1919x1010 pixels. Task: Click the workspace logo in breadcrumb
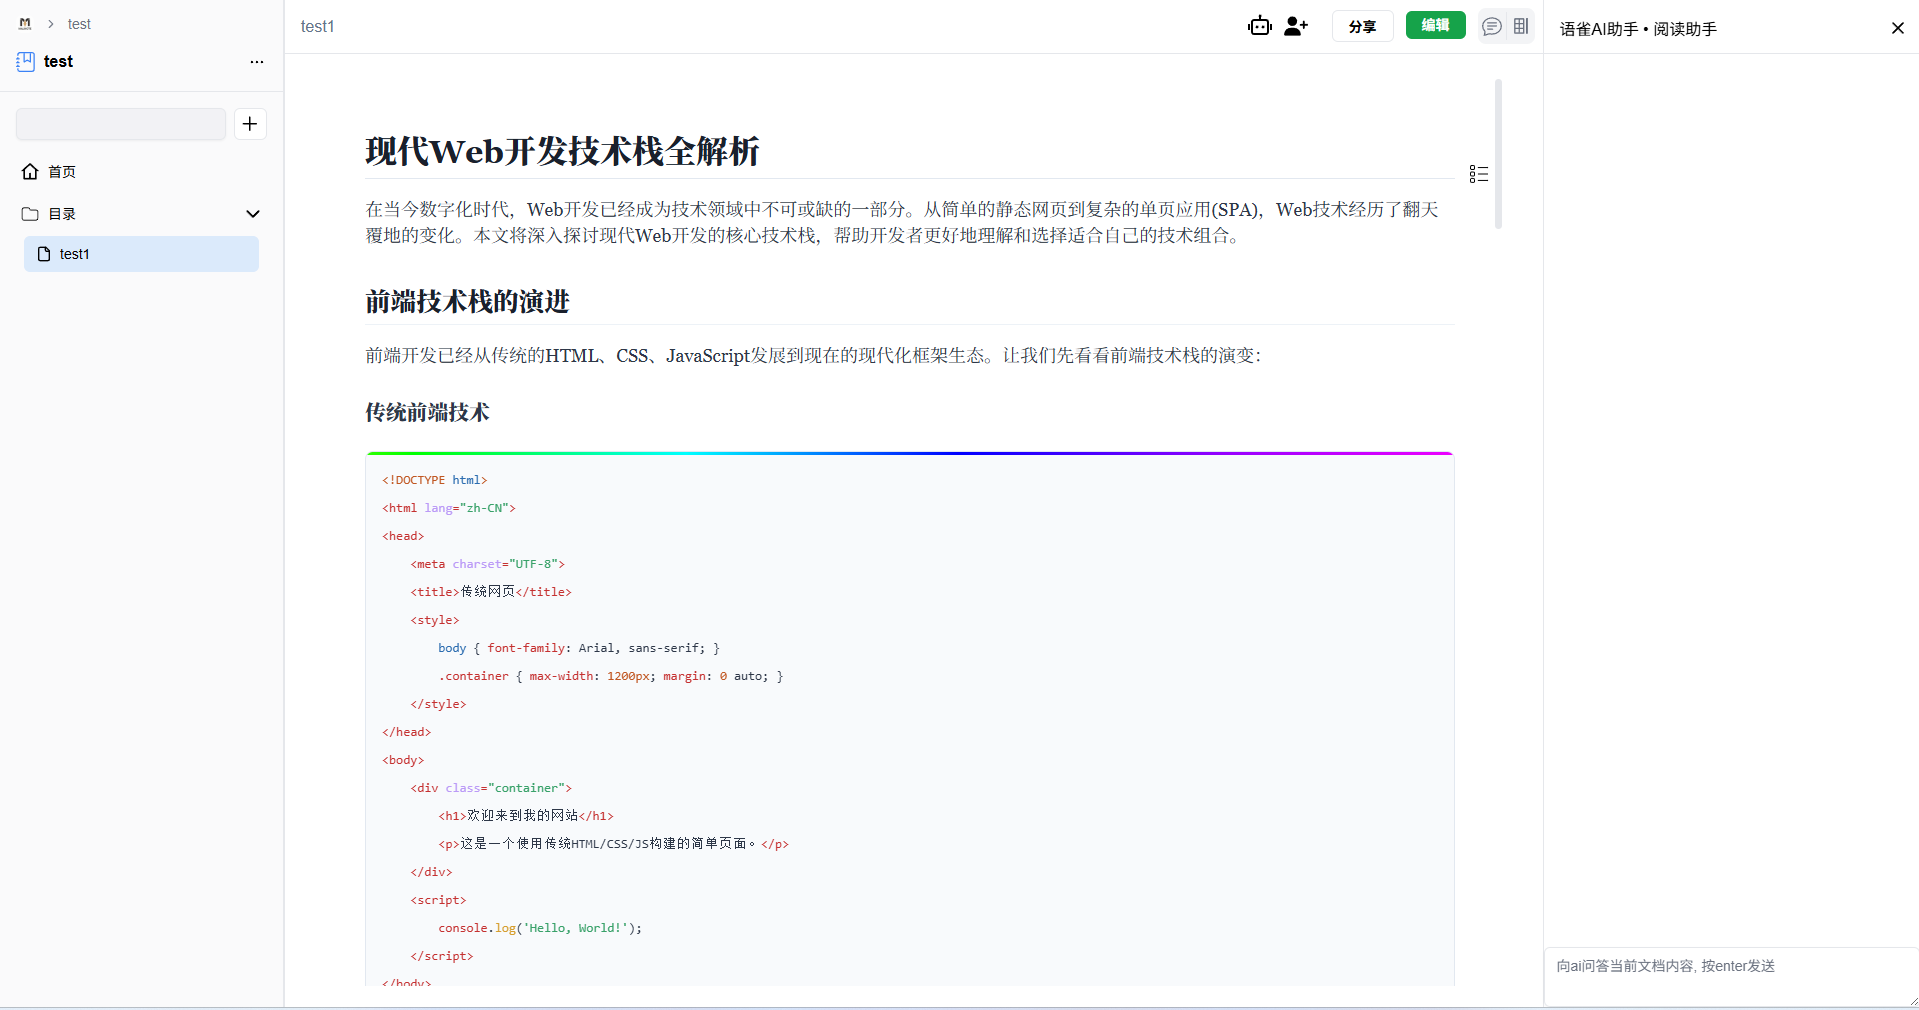25,24
